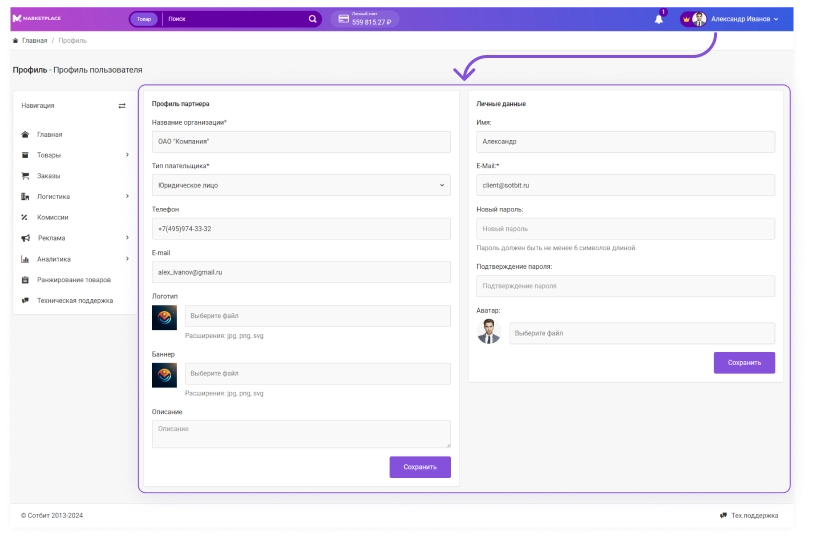
Task: Click the Marketplace logo
Action: pos(37,18)
